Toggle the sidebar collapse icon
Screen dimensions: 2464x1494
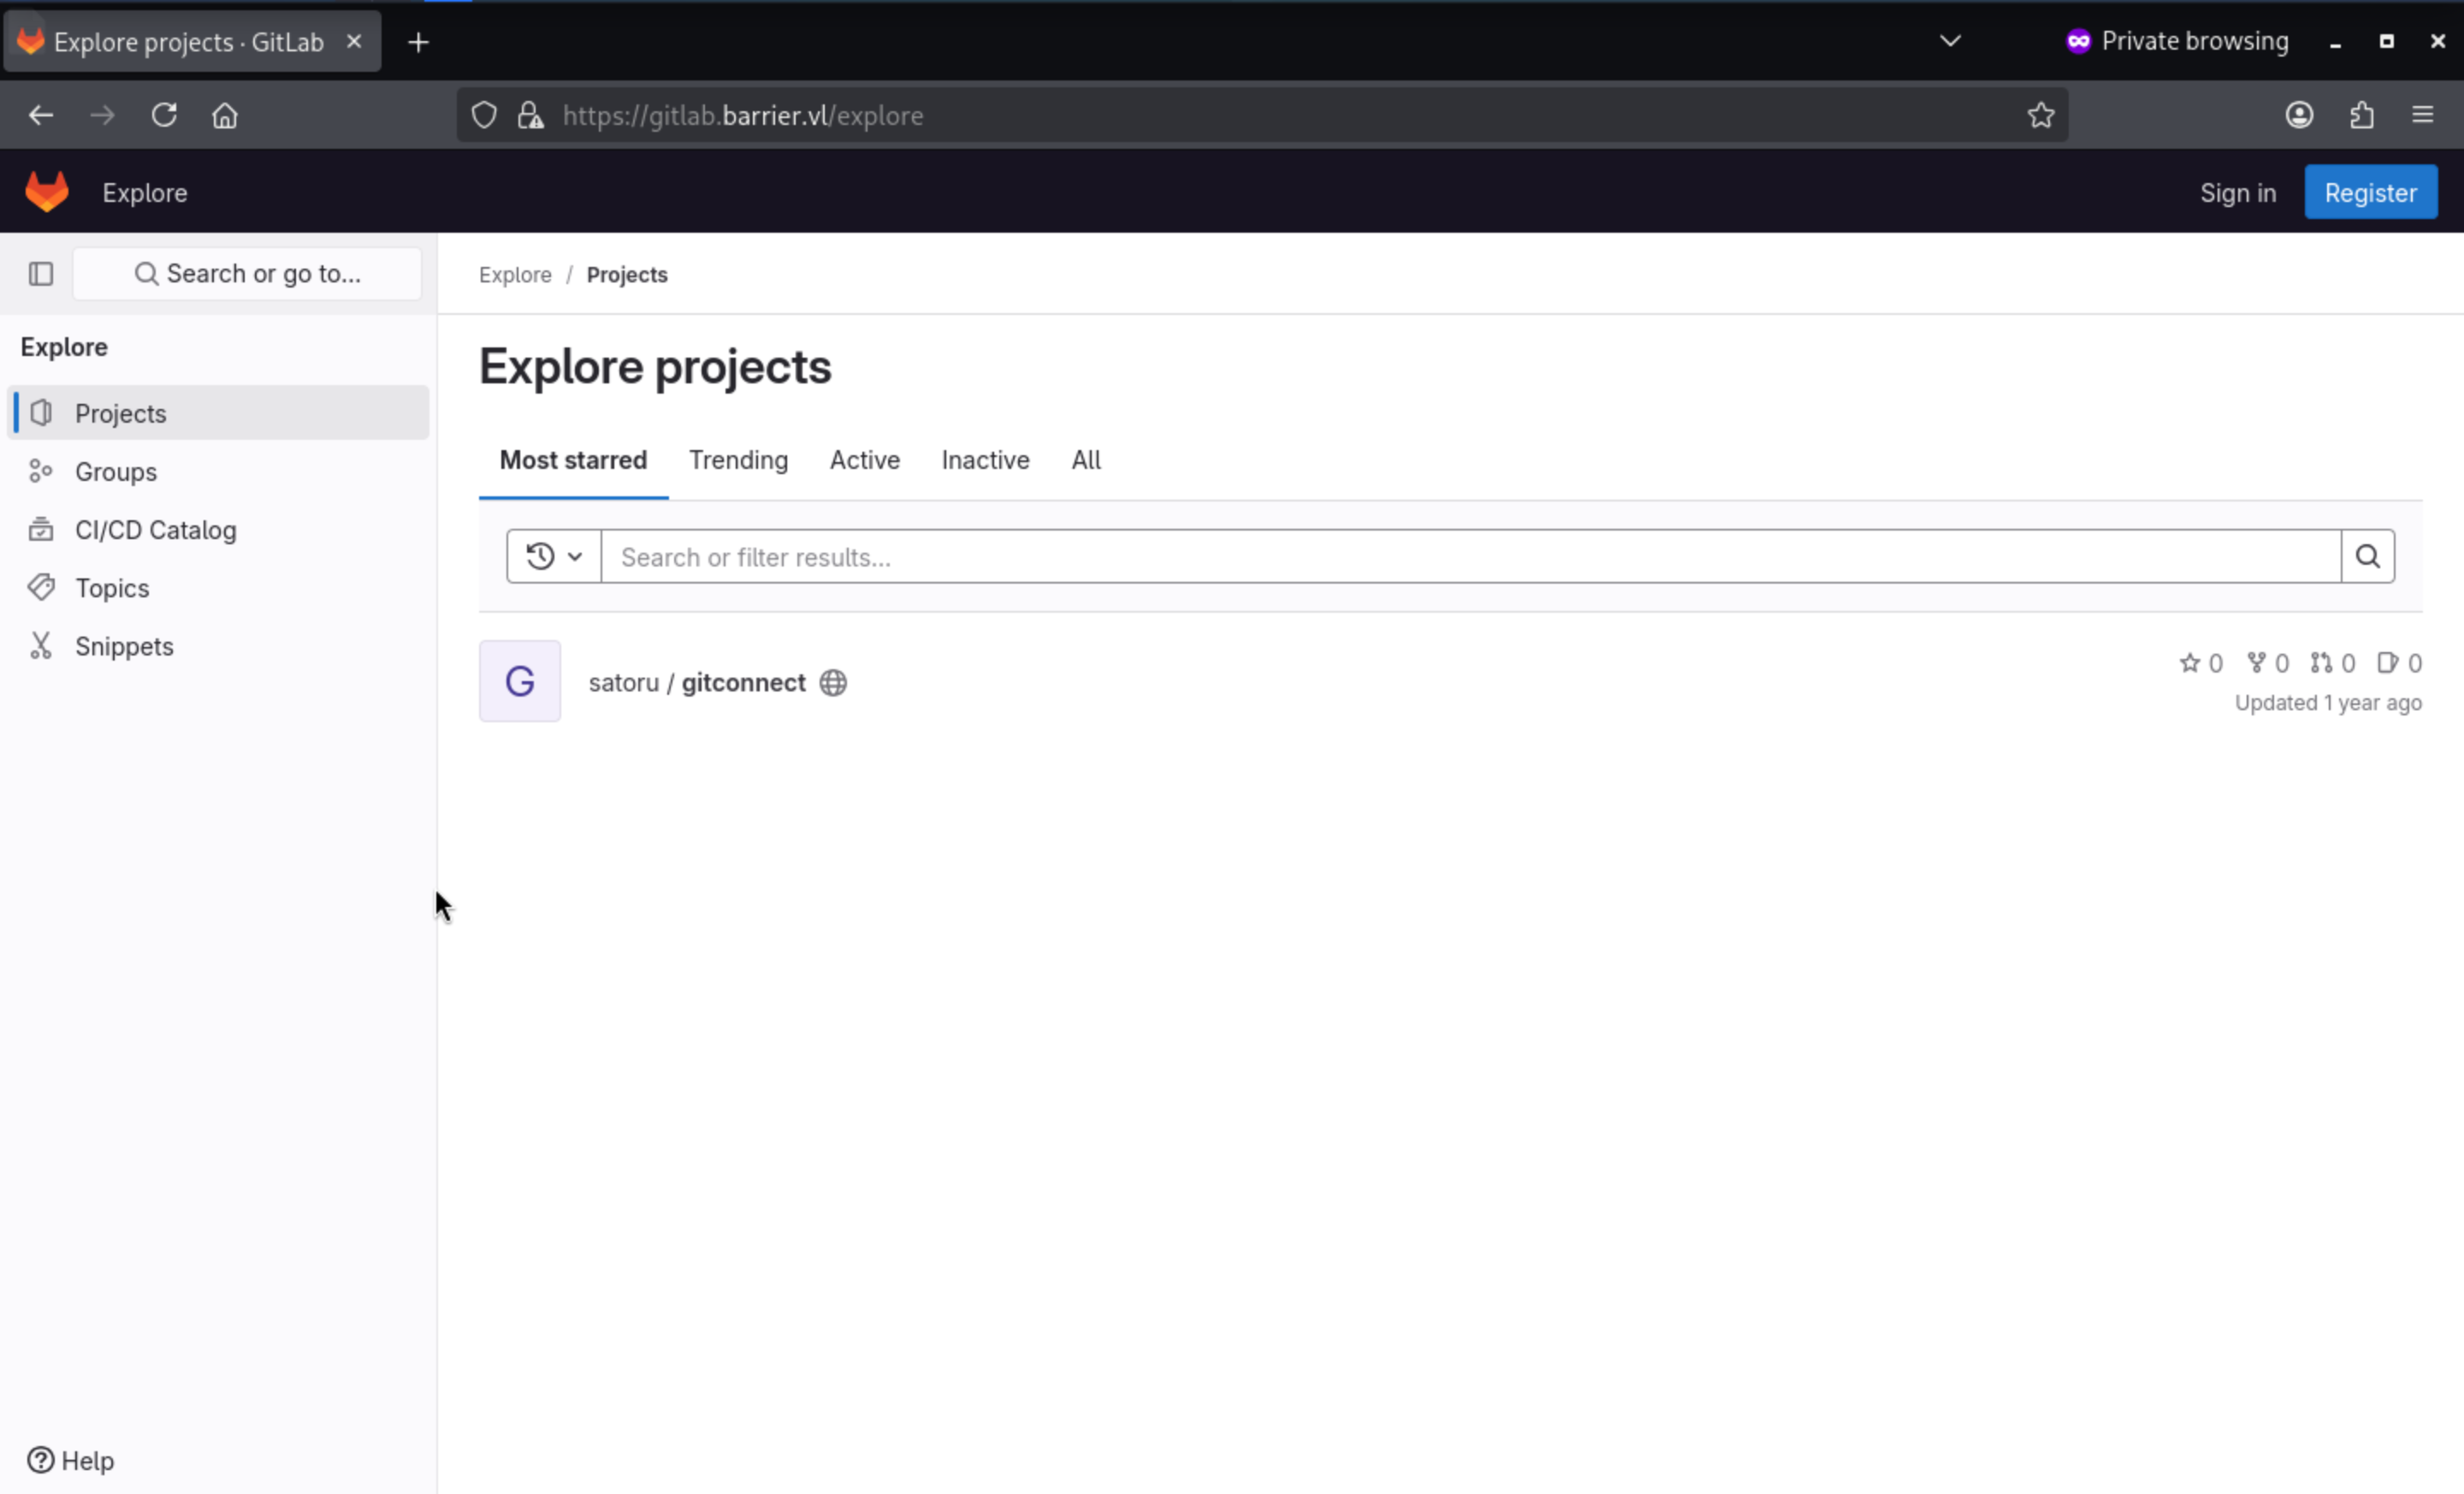pos(41,273)
